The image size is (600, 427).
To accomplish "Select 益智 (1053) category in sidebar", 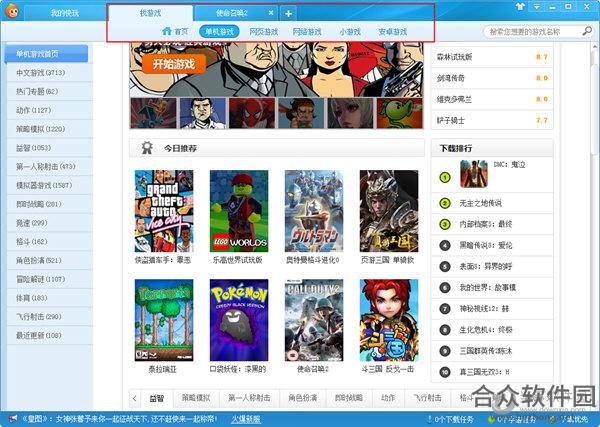I will pos(50,147).
